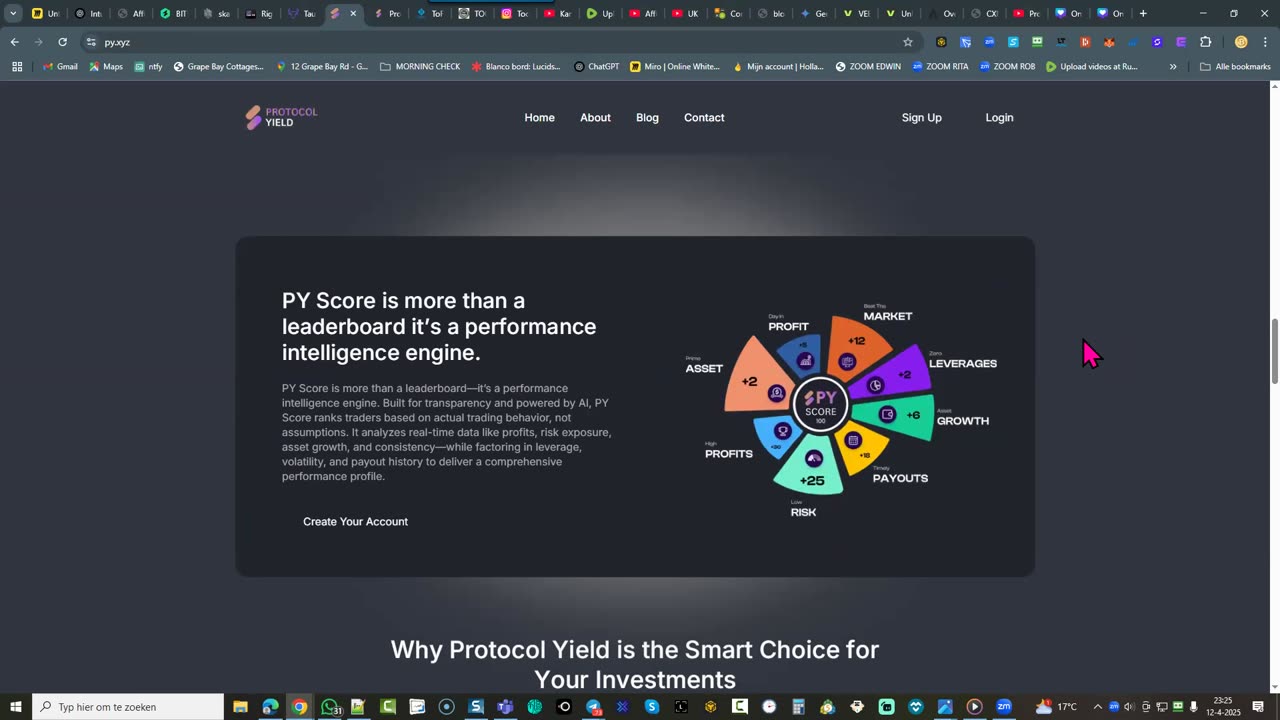Open the Chrome three-dot menu
1280x720 pixels.
[x=1264, y=42]
